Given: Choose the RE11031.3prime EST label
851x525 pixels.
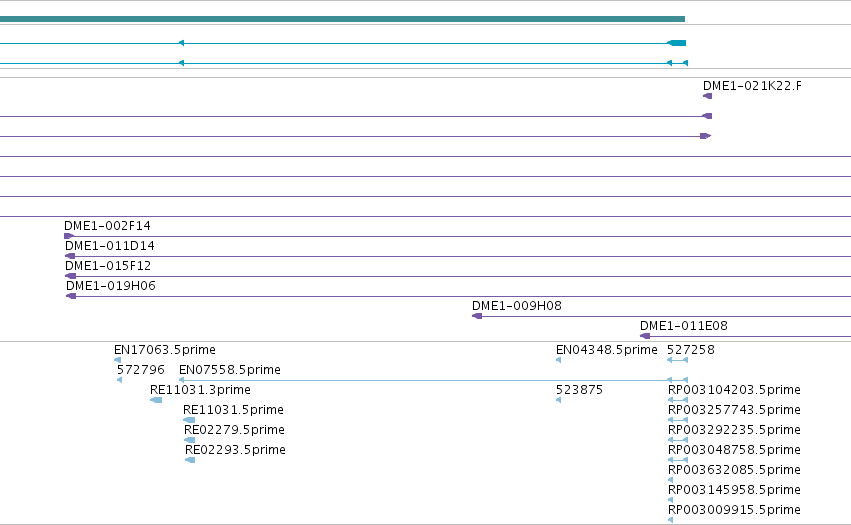Looking at the screenshot, I should tap(200, 390).
